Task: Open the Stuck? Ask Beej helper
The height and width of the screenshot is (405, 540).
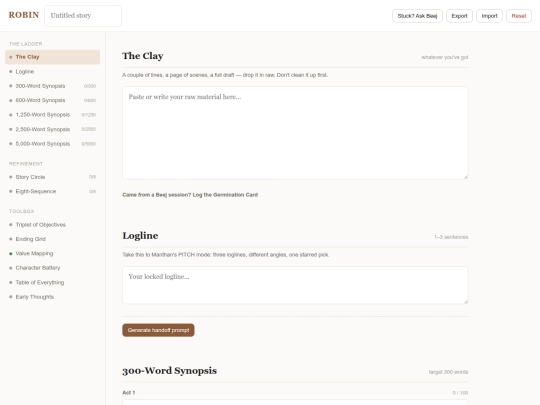Action: 417,16
